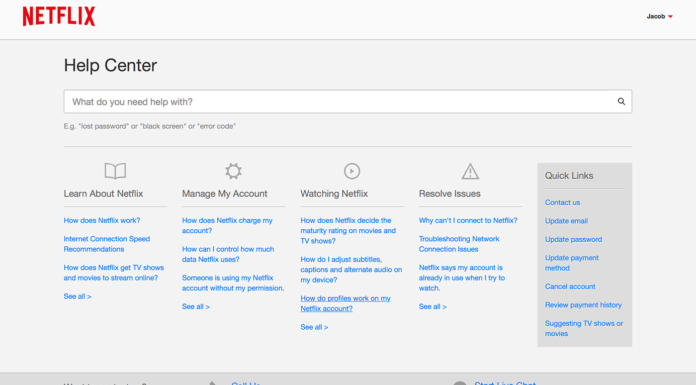This screenshot has width=696, height=385.
Task: Click Update payment method quick link
Action: (x=572, y=263)
